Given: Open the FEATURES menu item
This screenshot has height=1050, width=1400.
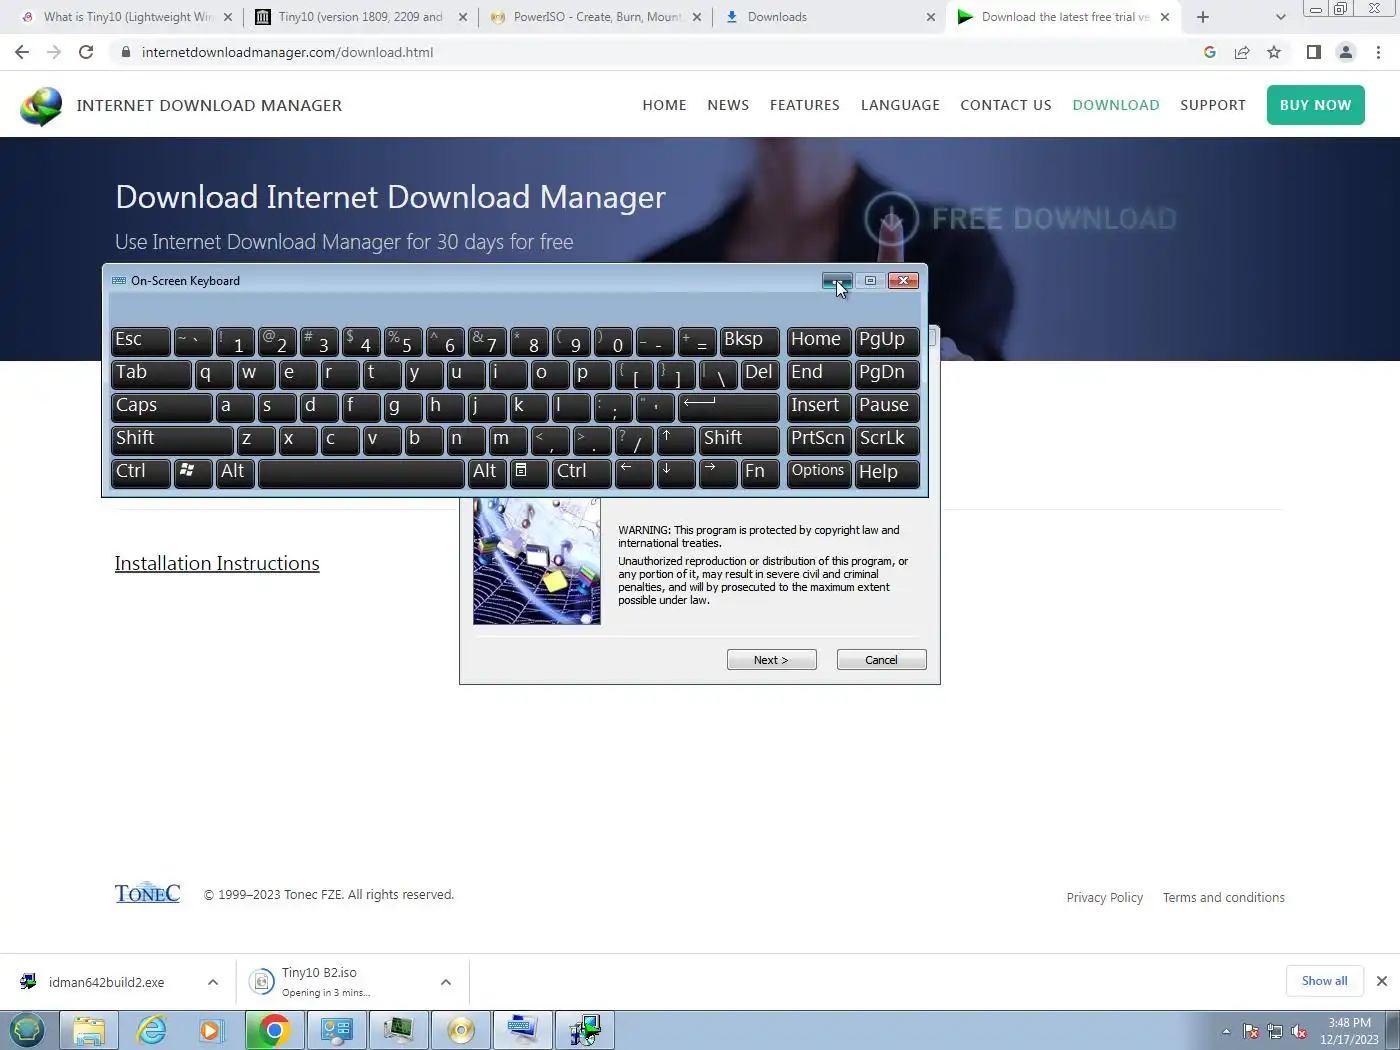Looking at the screenshot, I should [x=805, y=105].
